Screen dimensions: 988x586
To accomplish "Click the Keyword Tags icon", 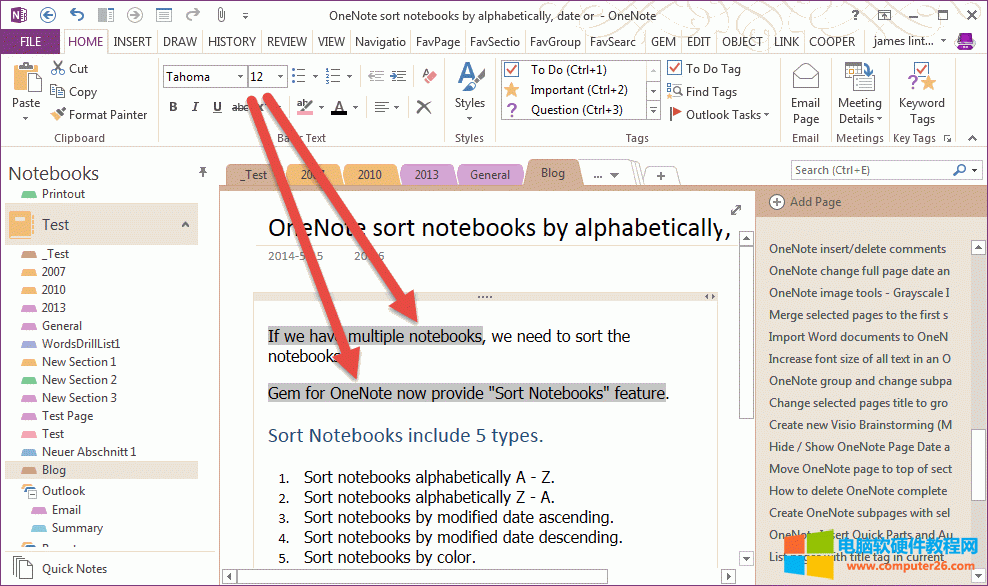I will point(921,90).
